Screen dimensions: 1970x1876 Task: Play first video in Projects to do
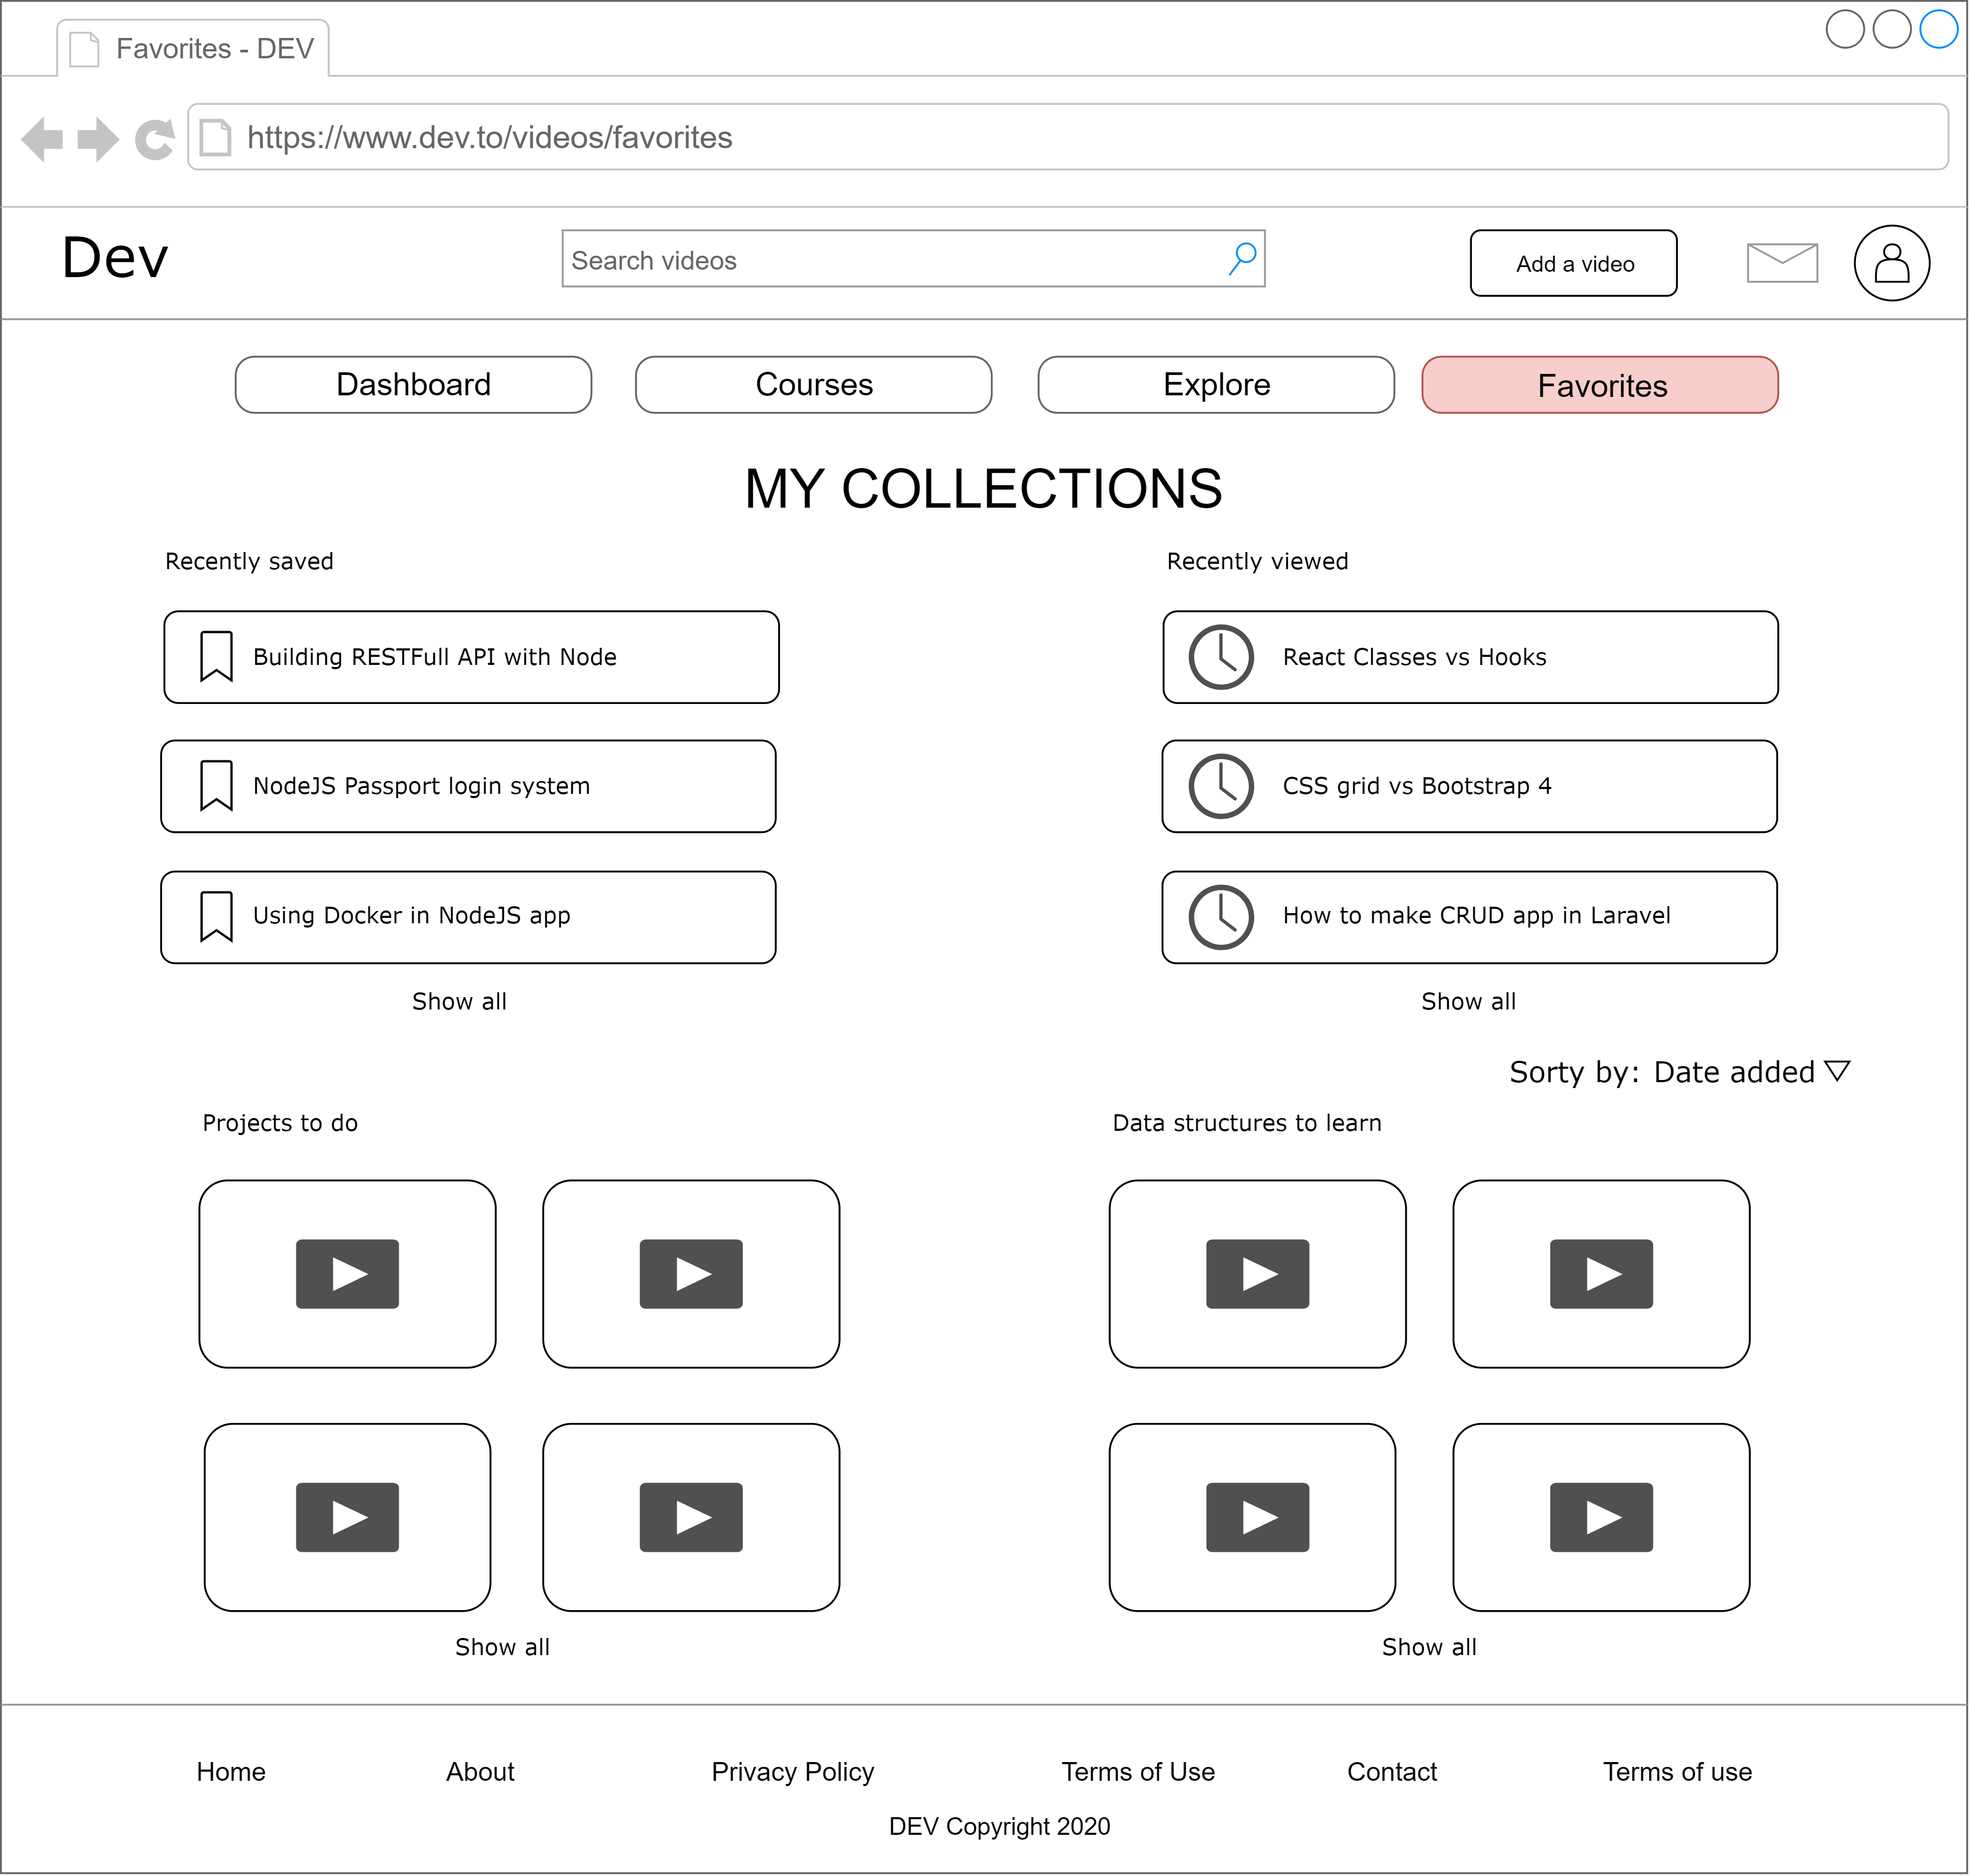click(347, 1275)
